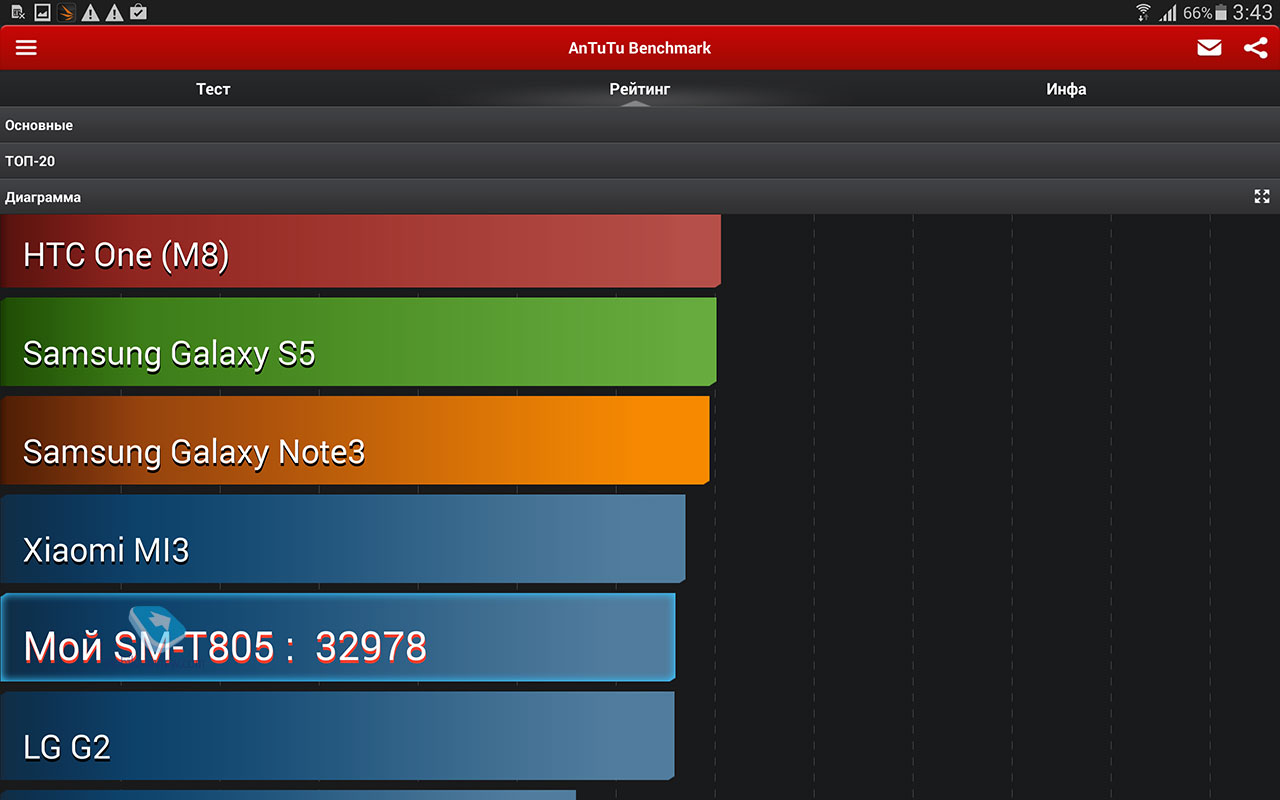
Task: Open the first warning triangle notification
Action: tap(91, 13)
